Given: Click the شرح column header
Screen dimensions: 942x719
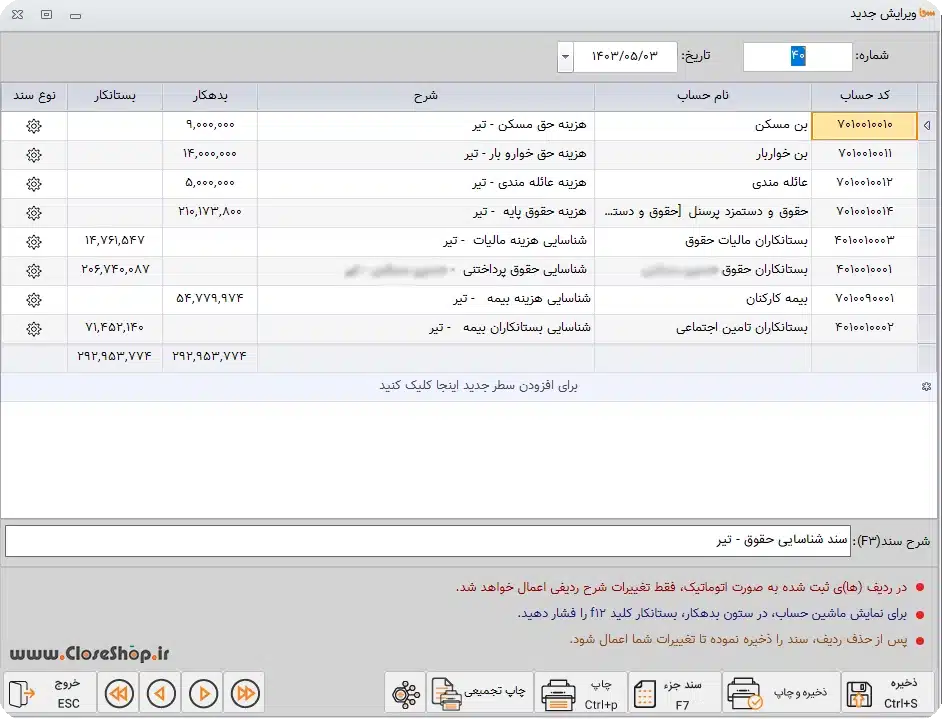Looking at the screenshot, I should tap(426, 96).
